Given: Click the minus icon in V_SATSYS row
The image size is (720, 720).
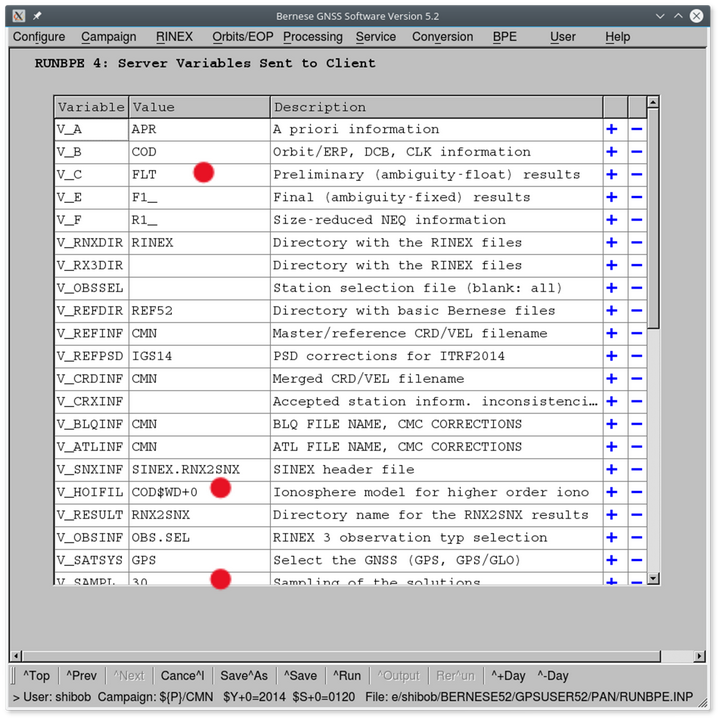Looking at the screenshot, I should [636, 560].
